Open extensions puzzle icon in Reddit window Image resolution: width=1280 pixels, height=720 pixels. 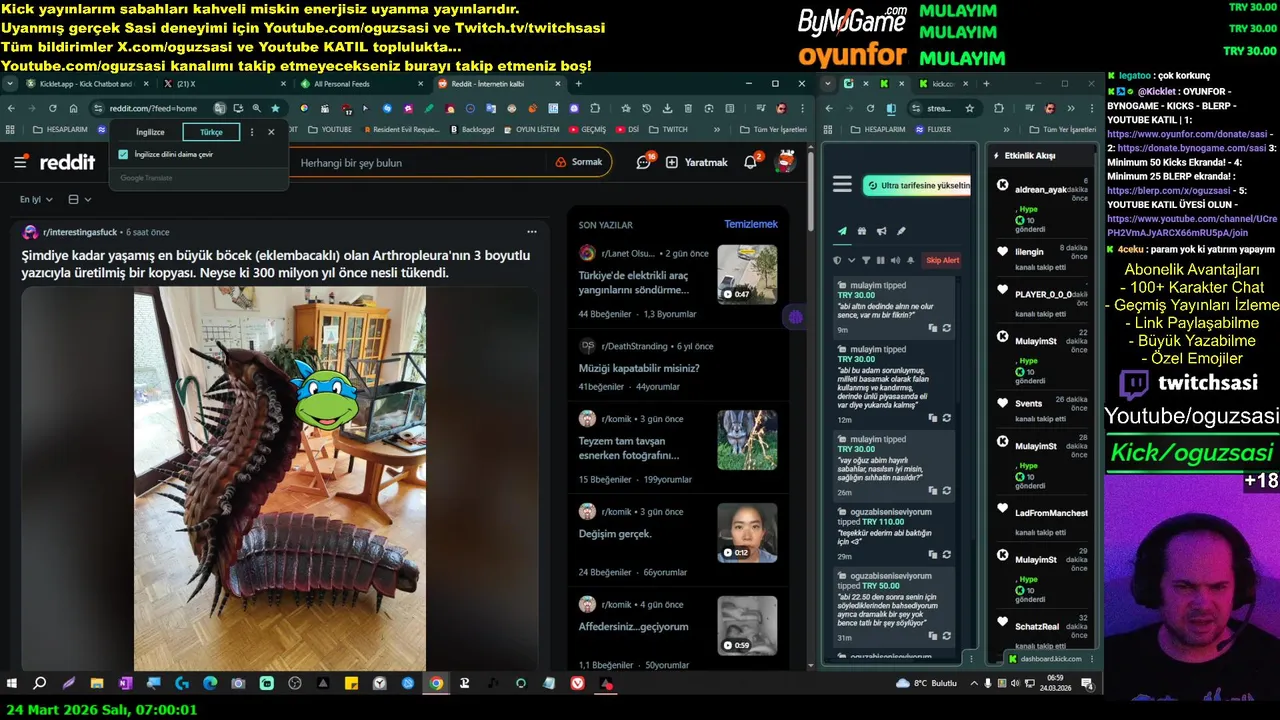[x=595, y=108]
